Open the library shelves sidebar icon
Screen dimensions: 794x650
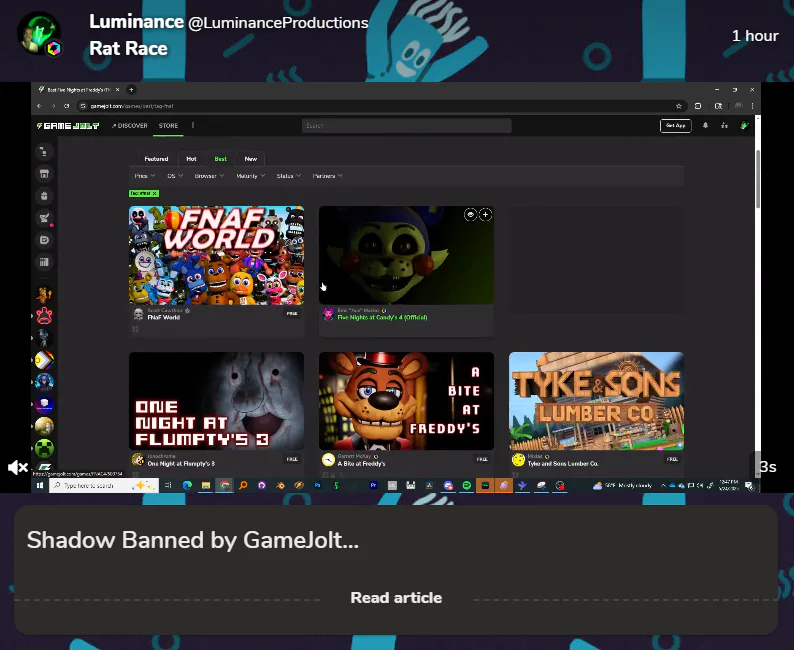(x=44, y=262)
